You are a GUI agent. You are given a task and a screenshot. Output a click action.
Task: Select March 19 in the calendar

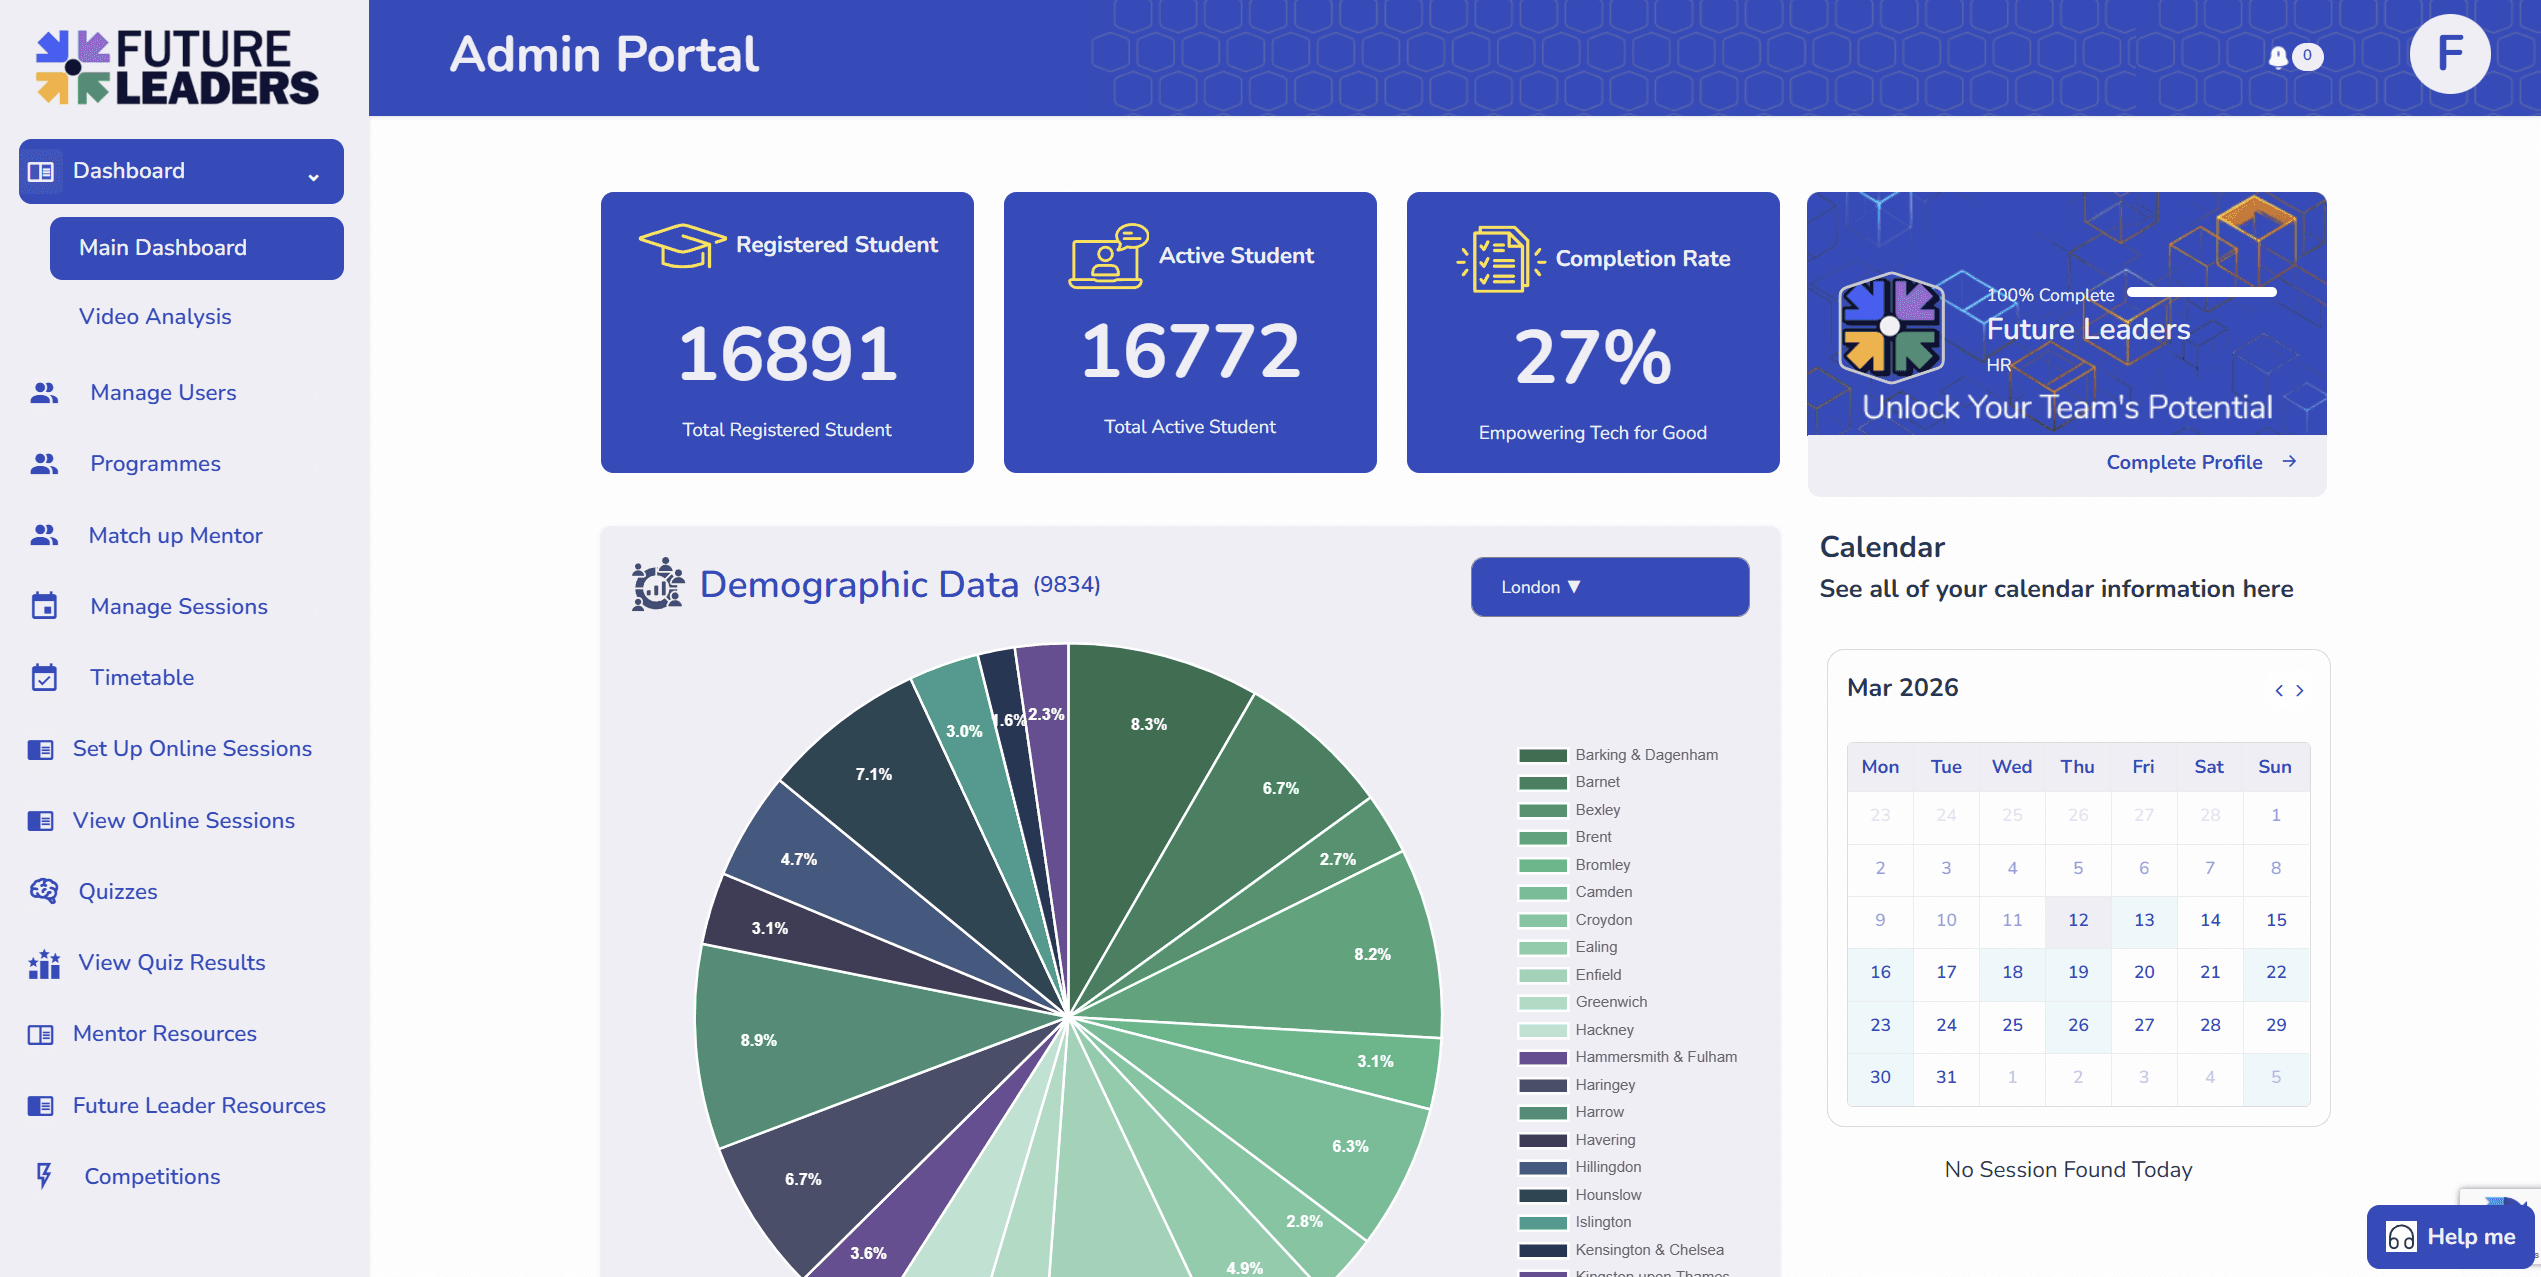[2078, 972]
